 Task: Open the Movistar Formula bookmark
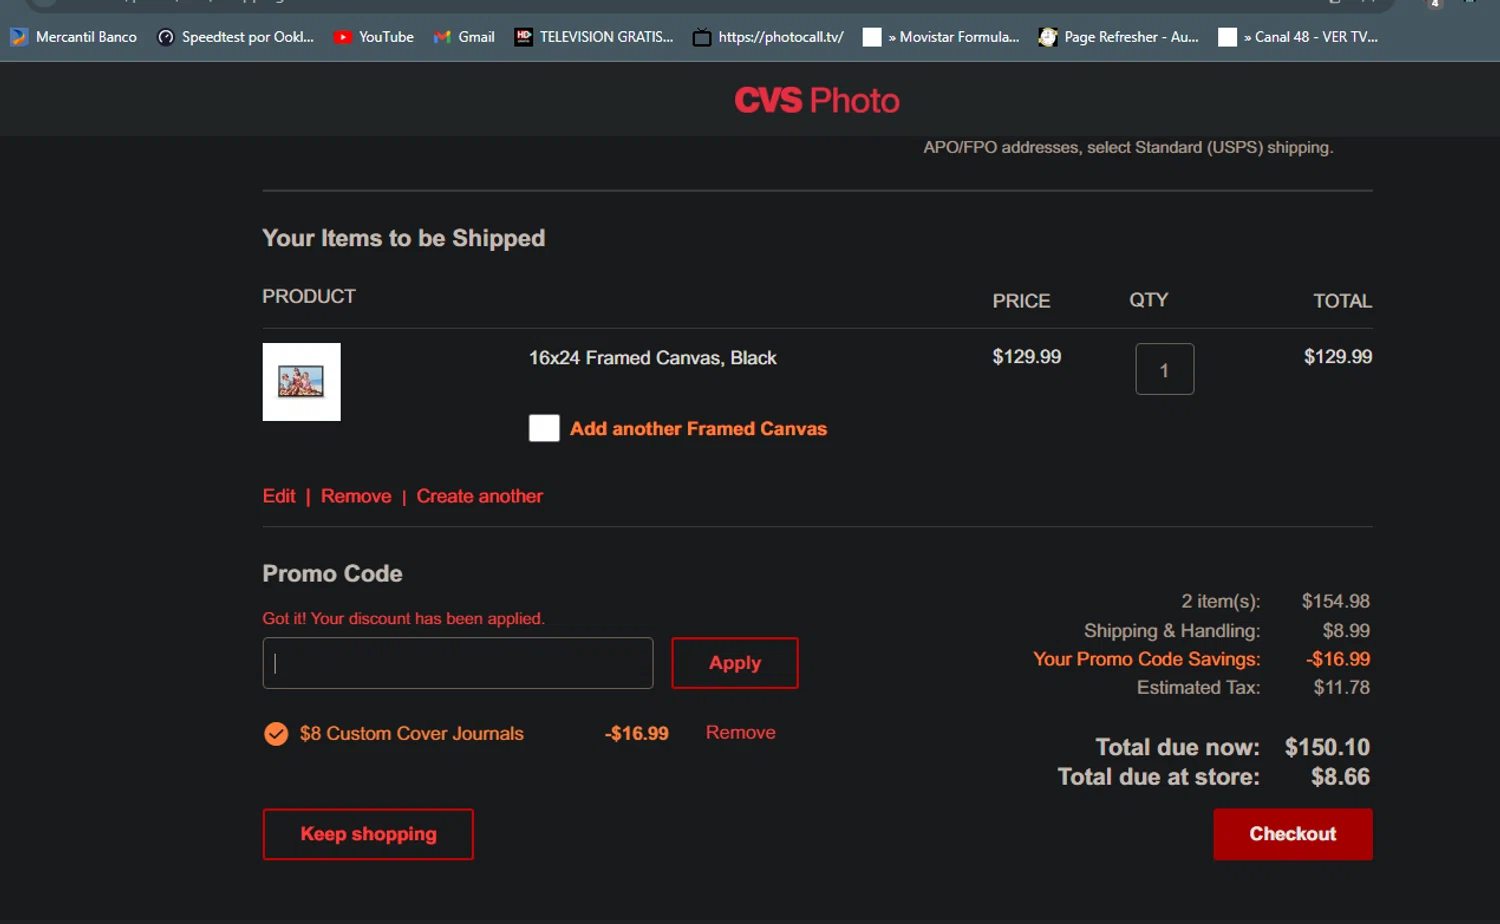point(942,37)
